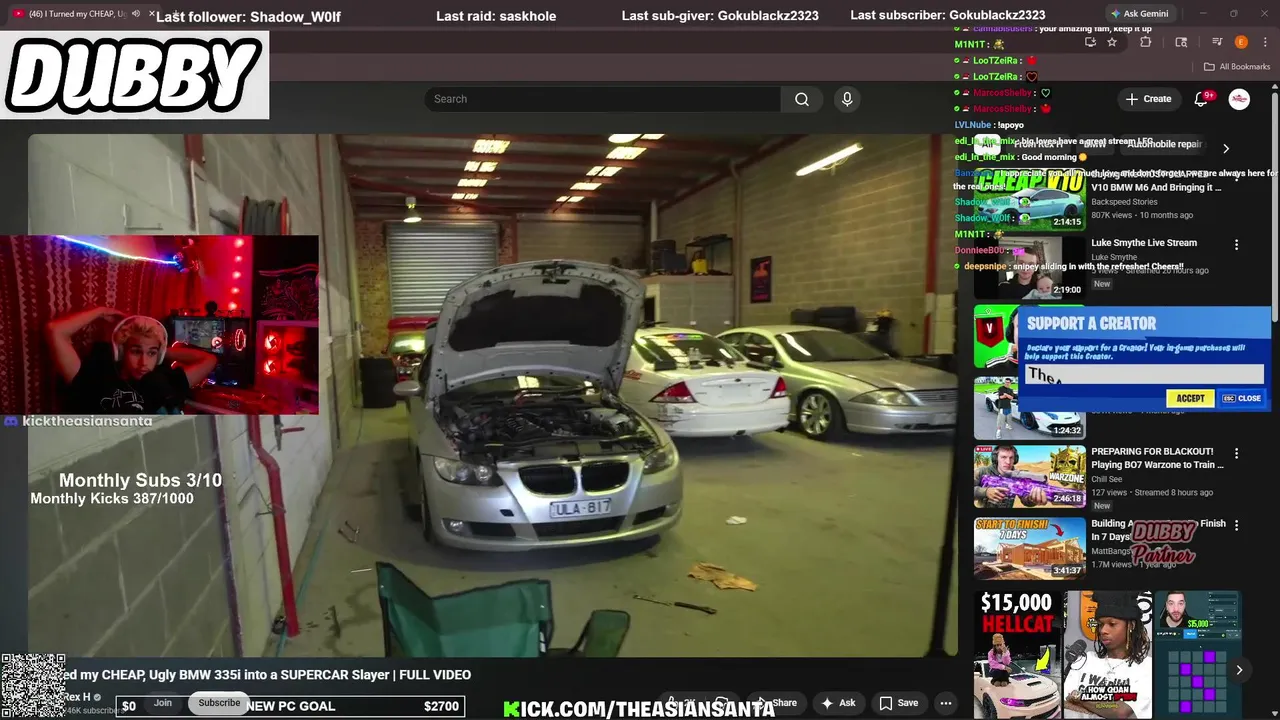Select the 'Automobile repair' filter chip
This screenshot has width=1280, height=720.
pos(1164,144)
